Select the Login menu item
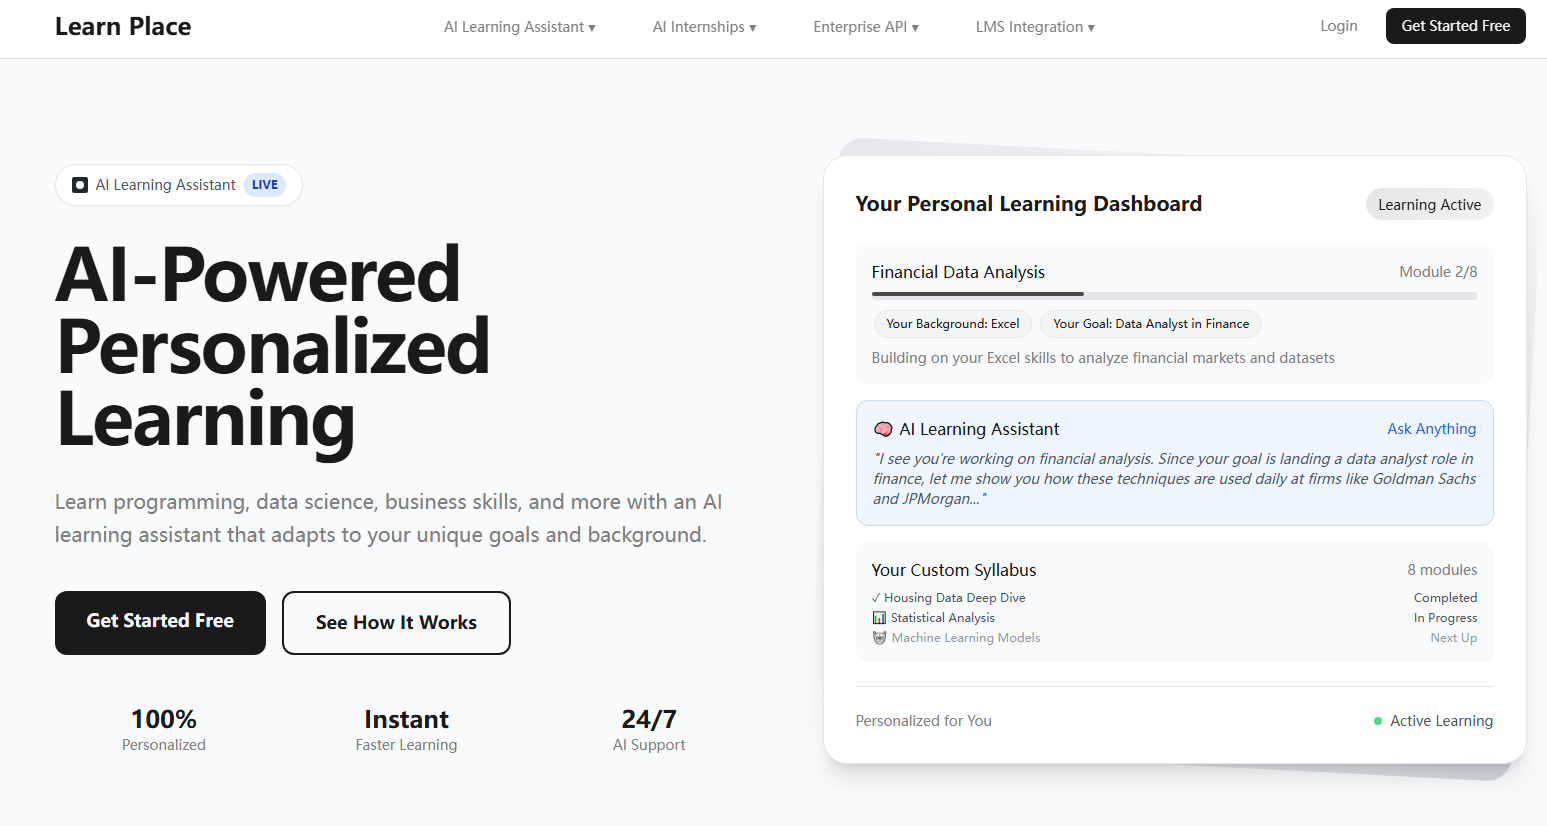 (x=1339, y=26)
